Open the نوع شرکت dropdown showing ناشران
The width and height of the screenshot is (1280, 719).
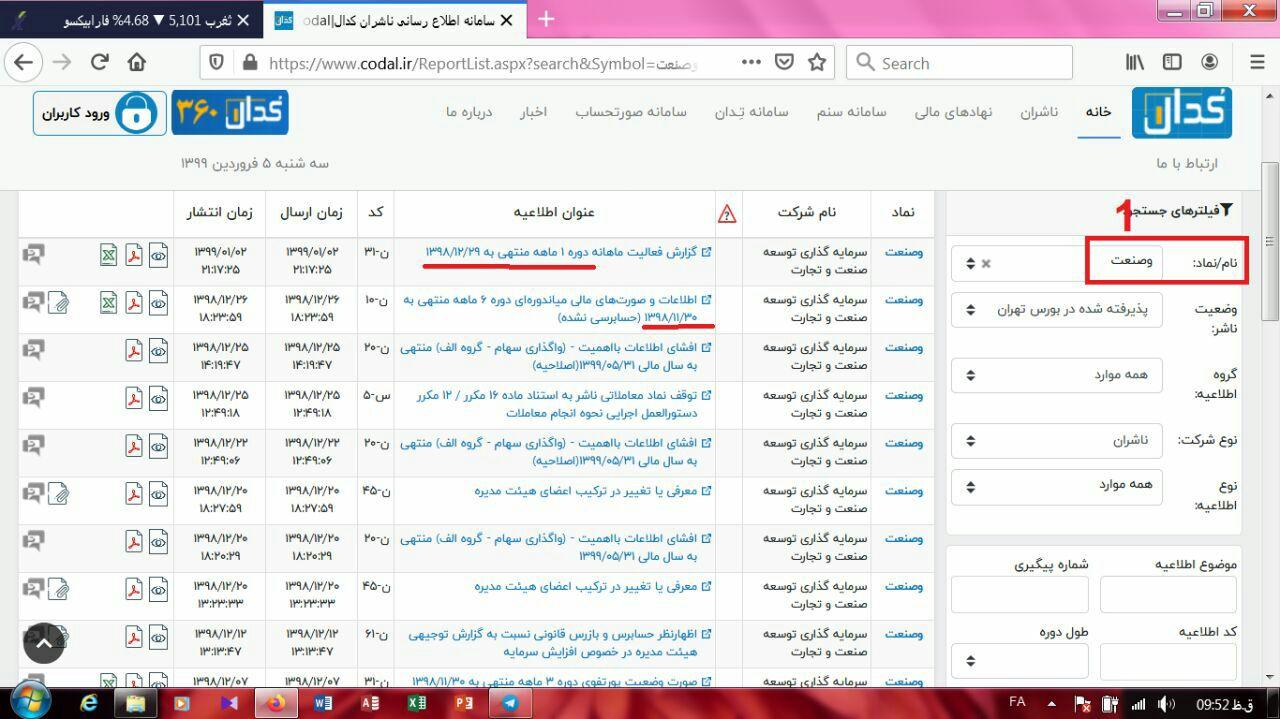(x=1057, y=440)
